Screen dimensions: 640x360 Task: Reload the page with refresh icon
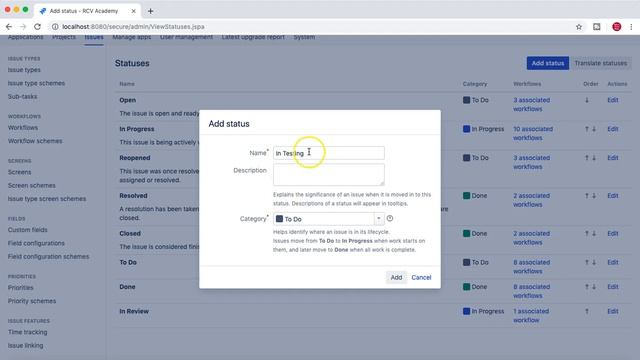[x=37, y=27]
